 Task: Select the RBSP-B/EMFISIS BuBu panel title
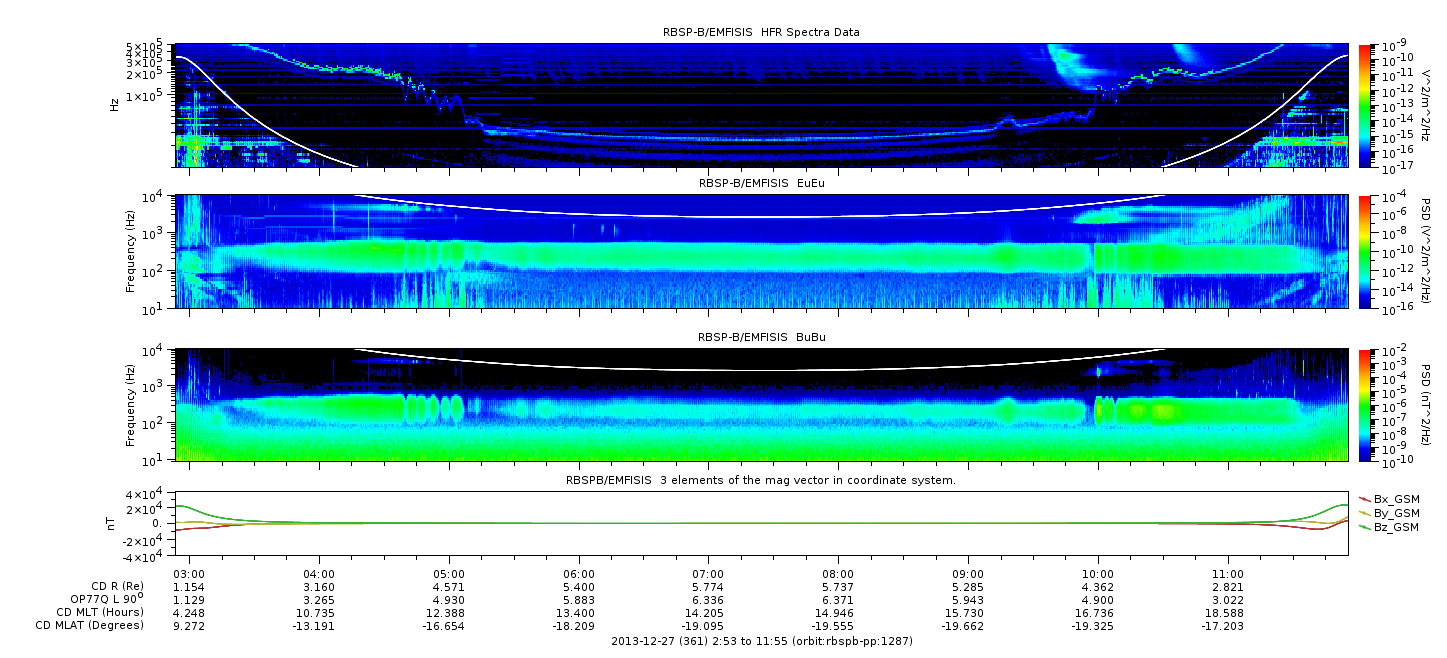point(761,338)
